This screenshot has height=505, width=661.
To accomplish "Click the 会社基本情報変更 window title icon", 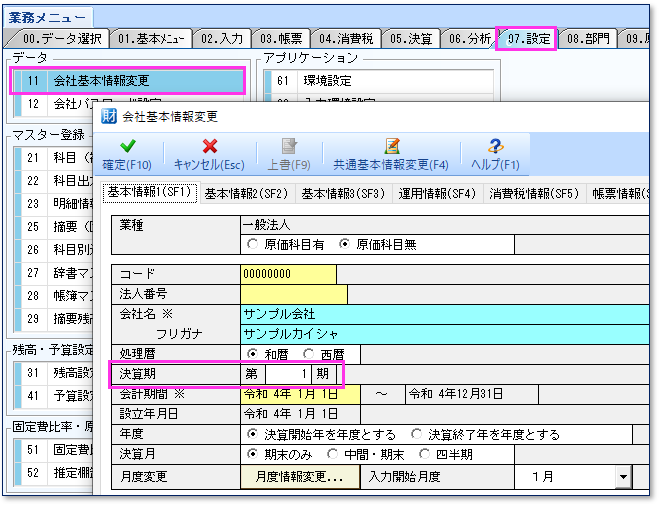I will [x=110, y=116].
